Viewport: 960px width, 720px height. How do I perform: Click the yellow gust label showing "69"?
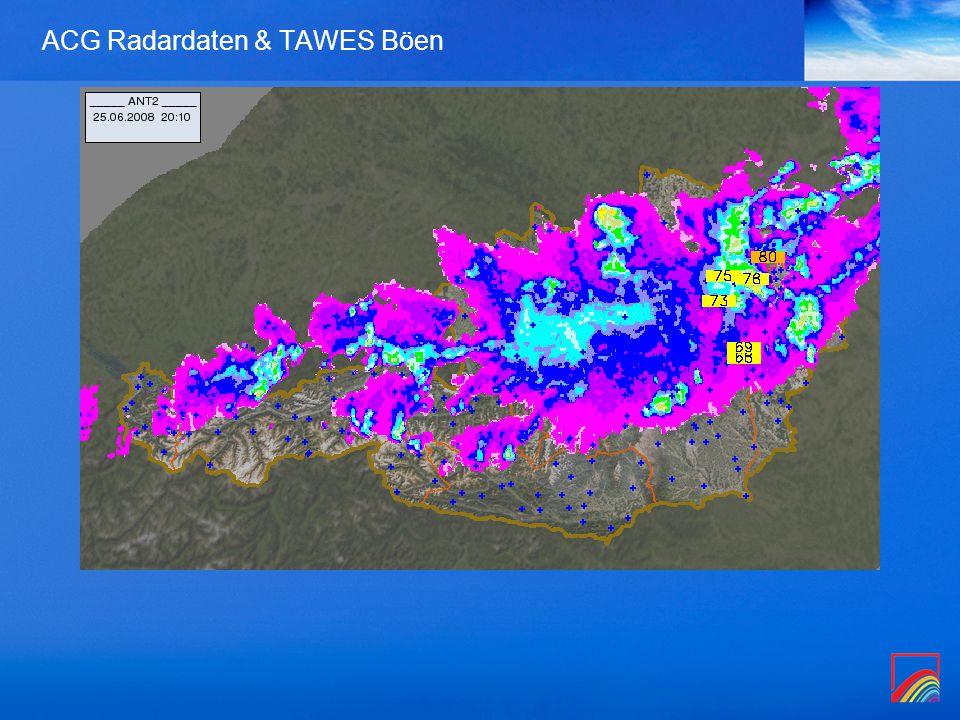tap(744, 347)
